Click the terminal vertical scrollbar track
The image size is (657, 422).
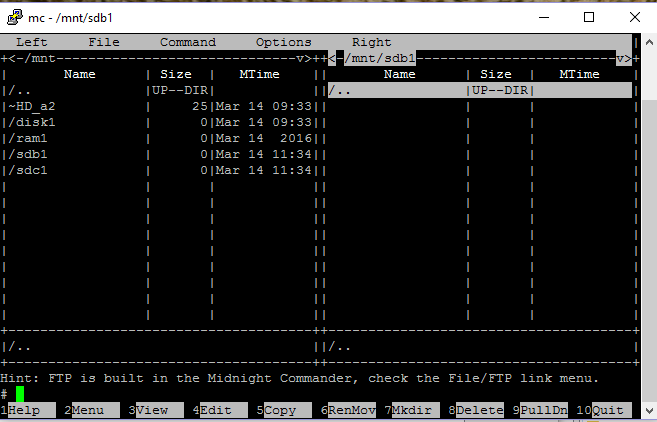[x=649, y=226]
